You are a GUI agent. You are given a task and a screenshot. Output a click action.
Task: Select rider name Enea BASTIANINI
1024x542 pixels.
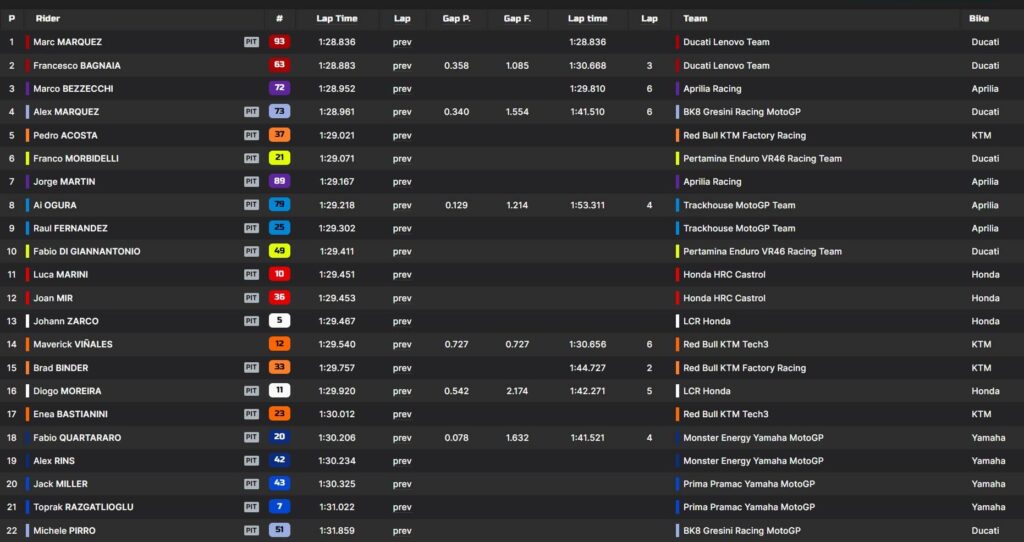pos(71,414)
